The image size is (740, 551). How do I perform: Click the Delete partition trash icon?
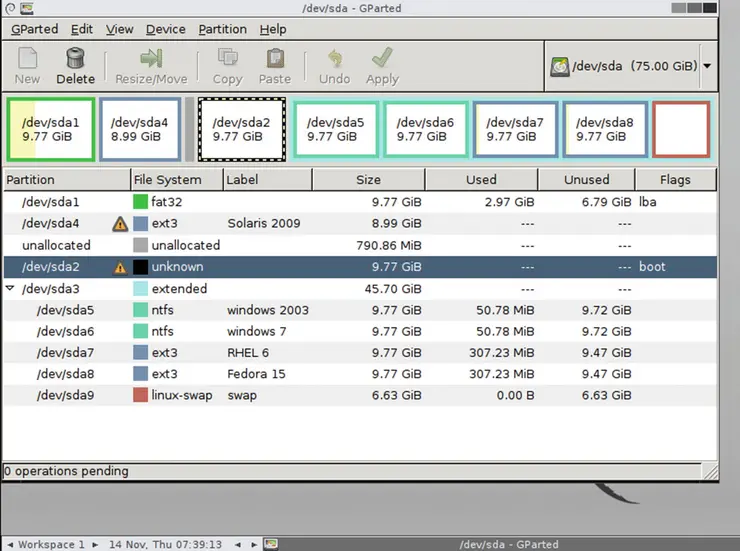click(x=75, y=59)
